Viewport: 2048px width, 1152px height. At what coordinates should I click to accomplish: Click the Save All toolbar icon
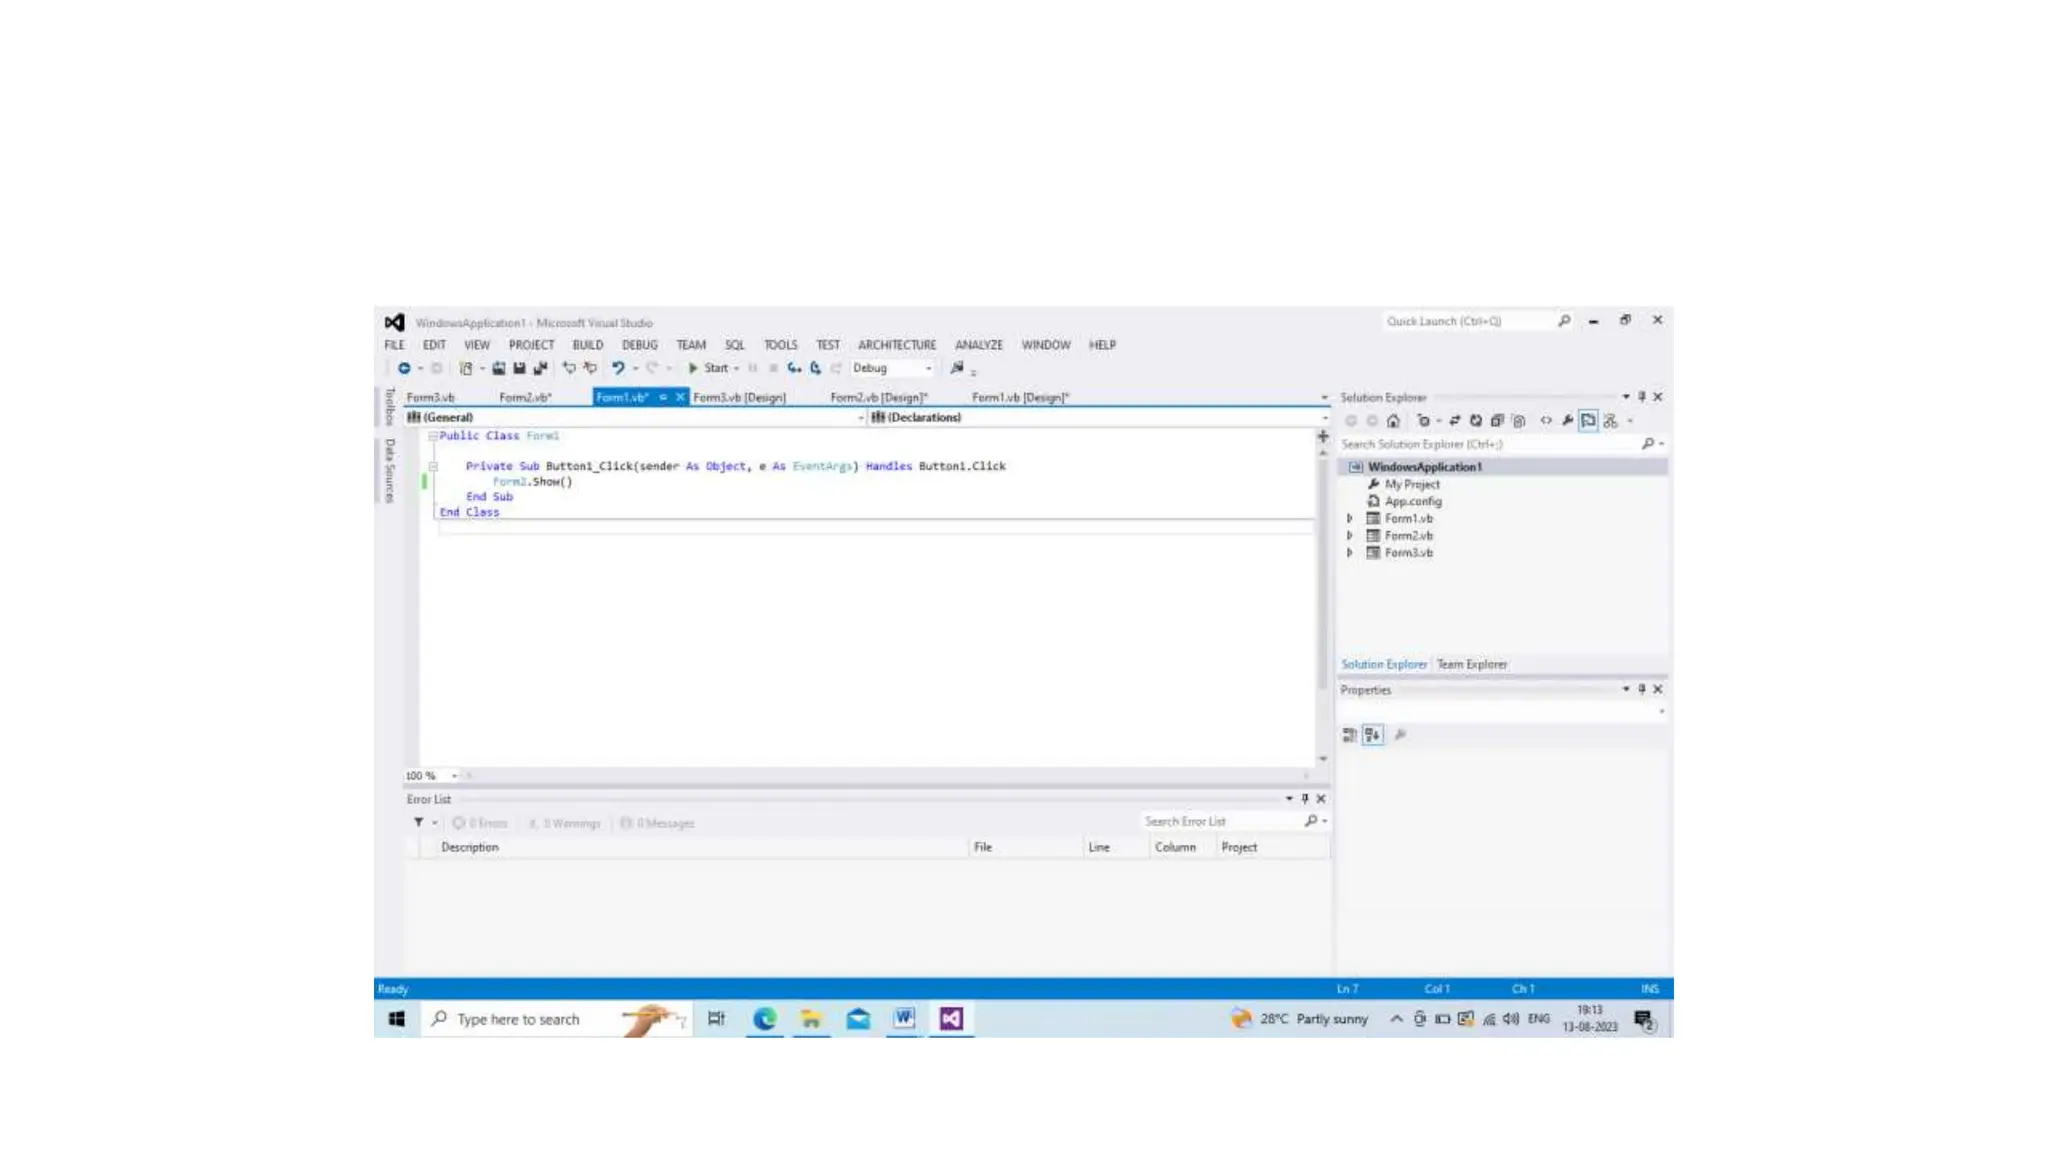pyautogui.click(x=540, y=368)
